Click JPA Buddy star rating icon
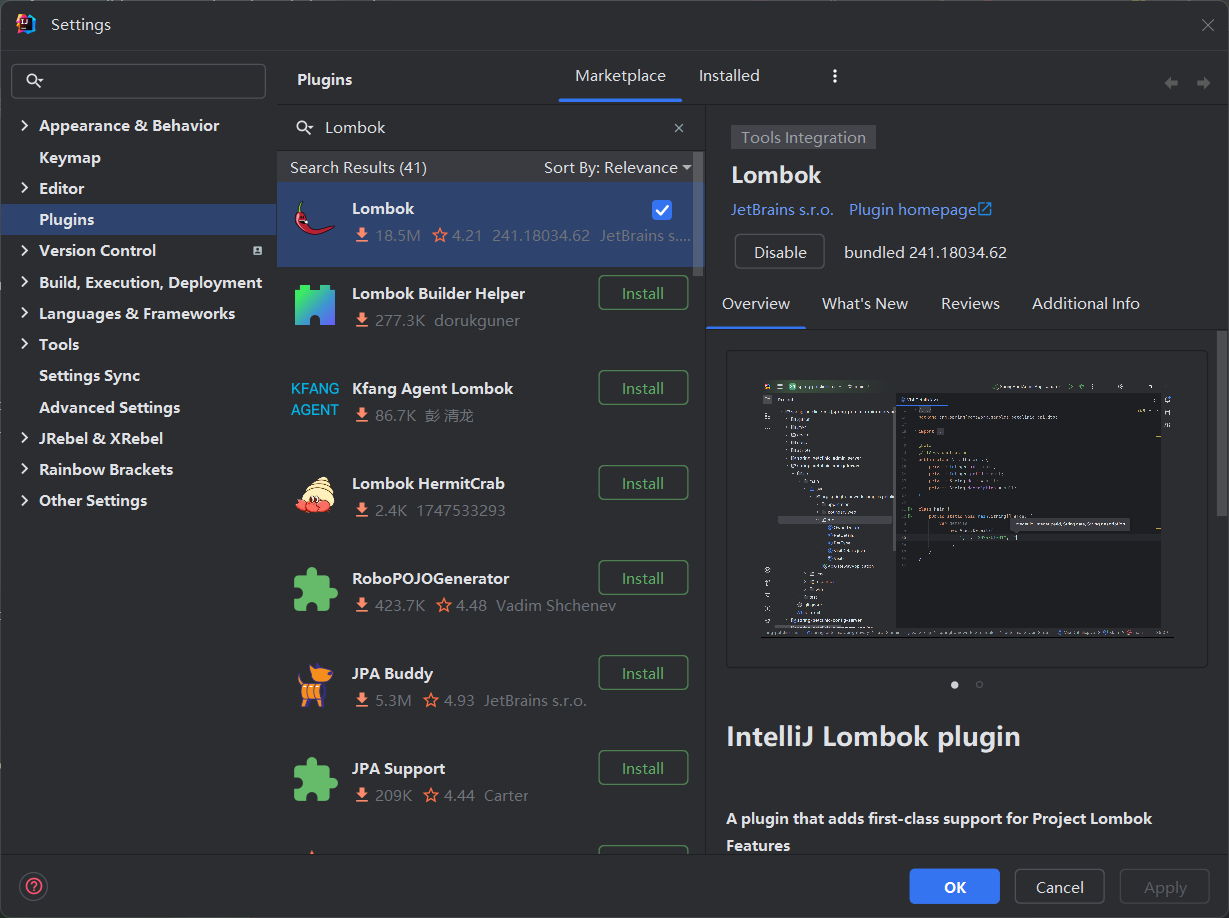The width and height of the screenshot is (1229, 918). (431, 701)
